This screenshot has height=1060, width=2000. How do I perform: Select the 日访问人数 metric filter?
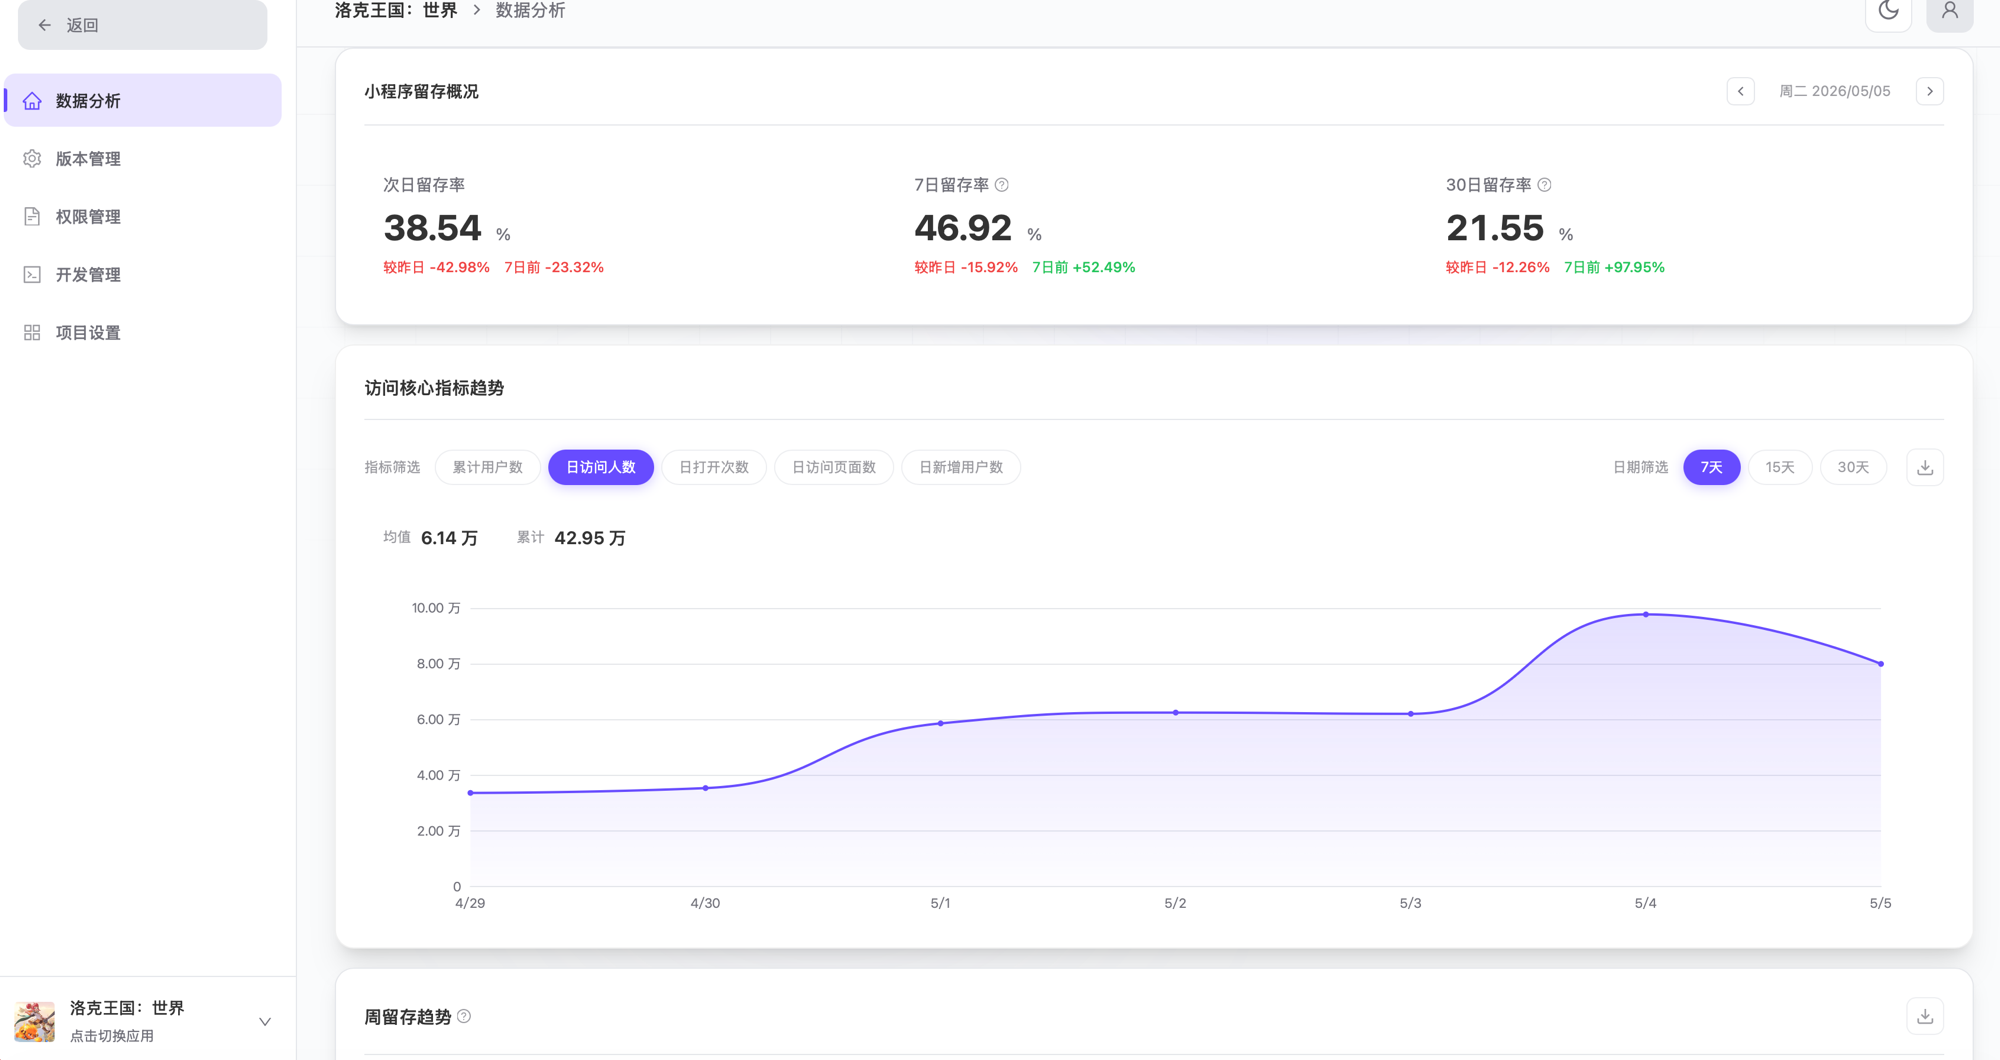pos(600,467)
